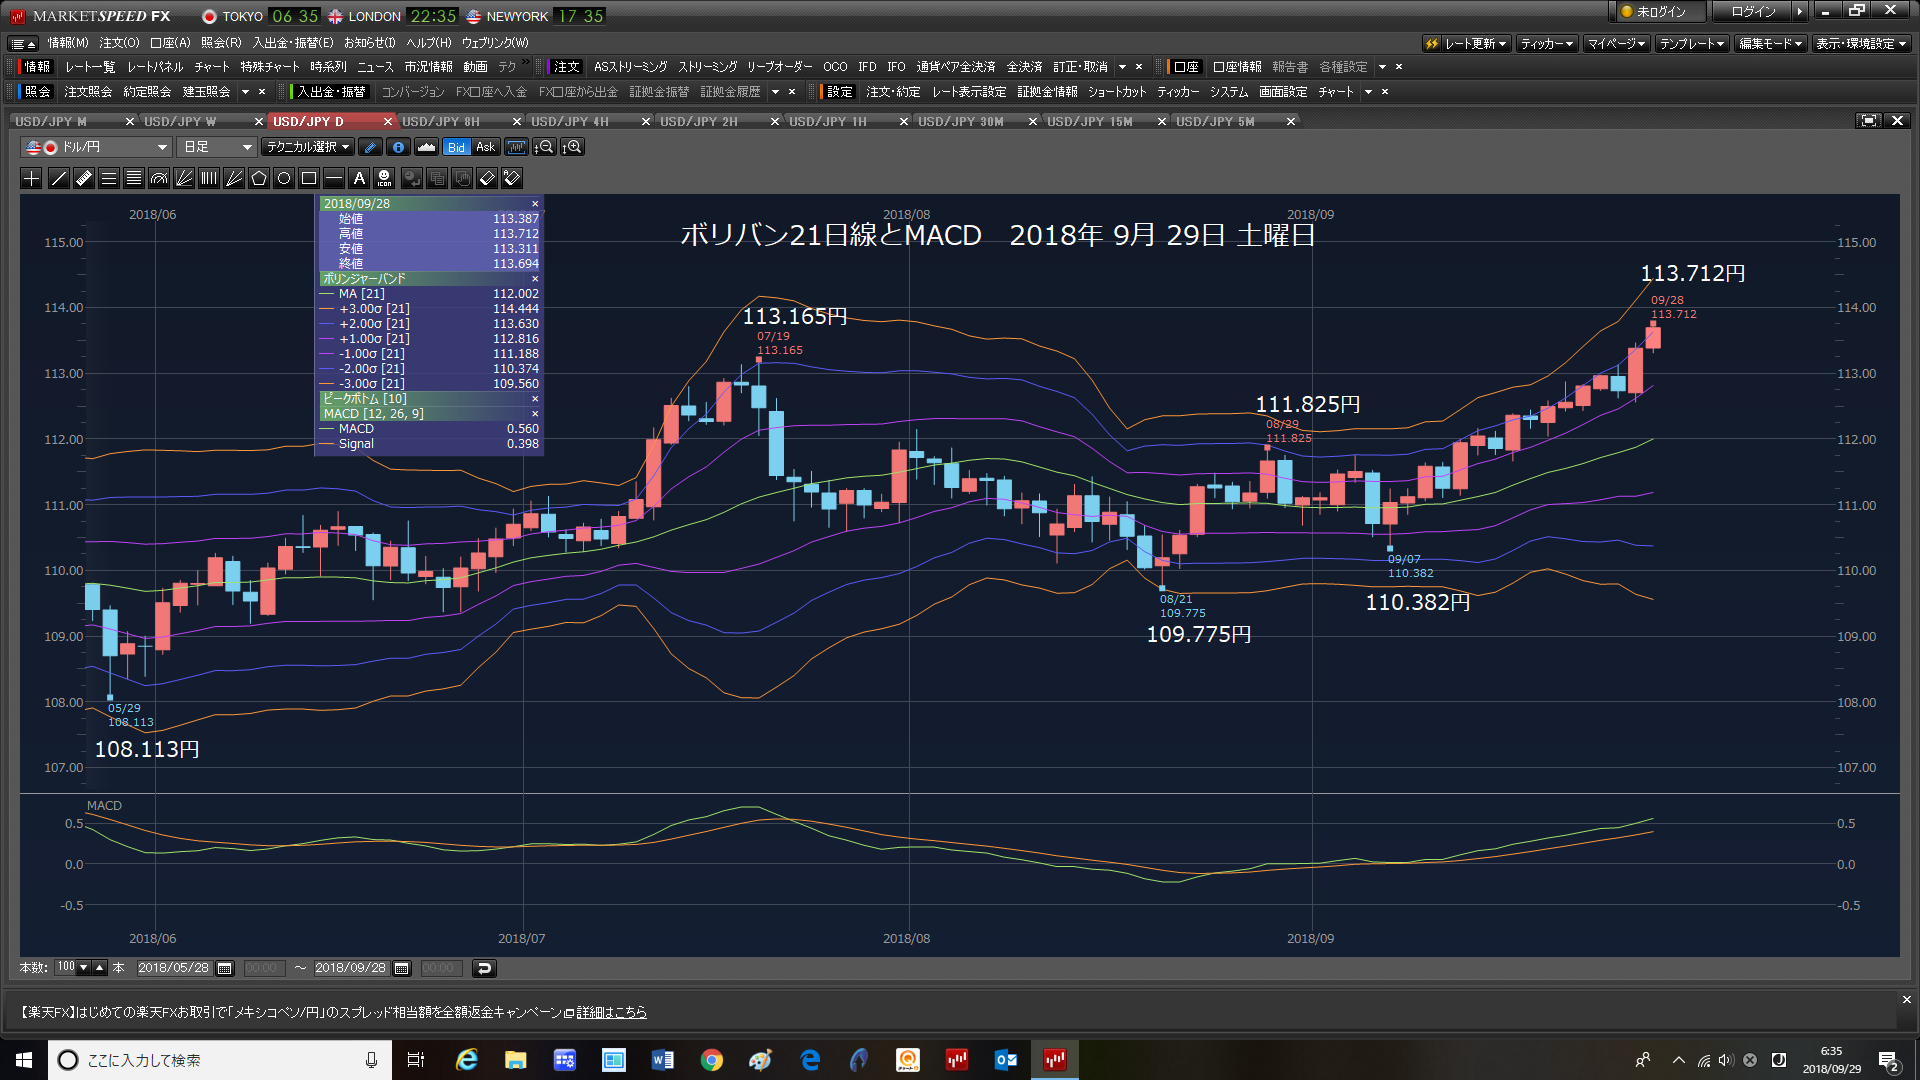Select the trend line drawing tool

click(x=59, y=178)
